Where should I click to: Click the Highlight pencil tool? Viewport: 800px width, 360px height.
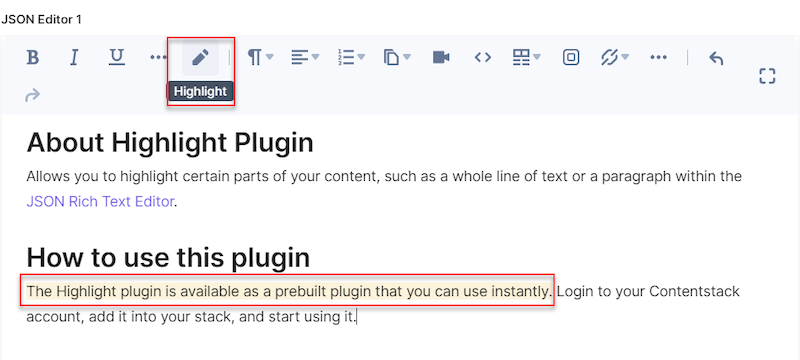[201, 58]
